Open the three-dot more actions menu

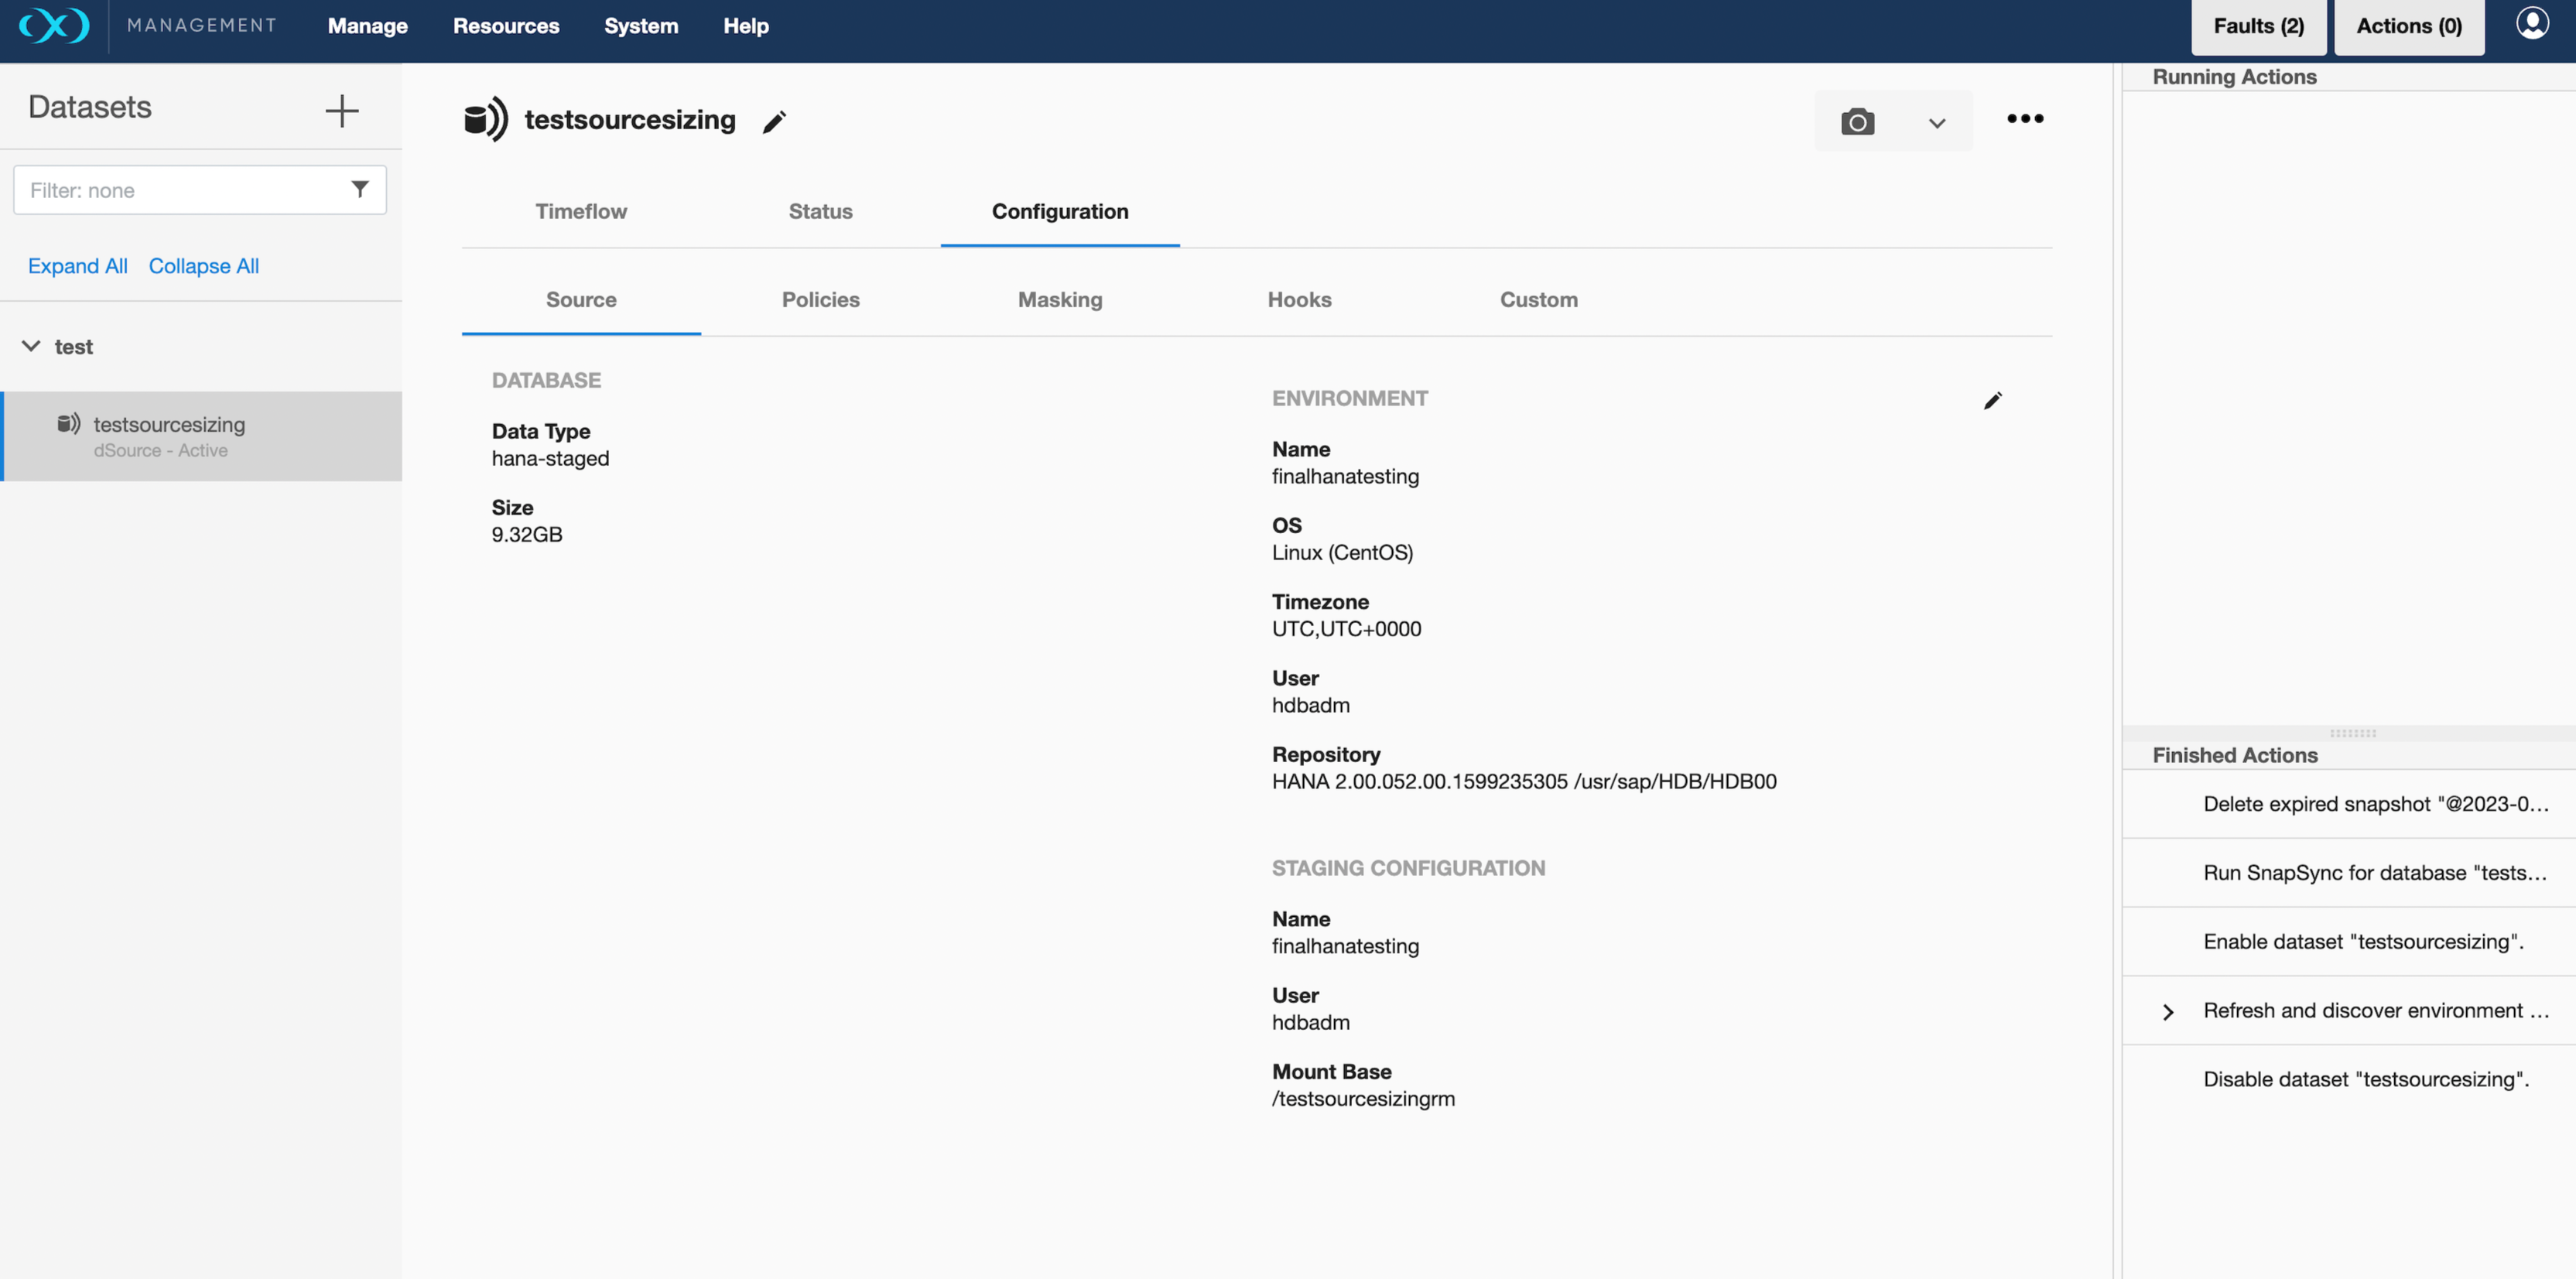[2024, 119]
